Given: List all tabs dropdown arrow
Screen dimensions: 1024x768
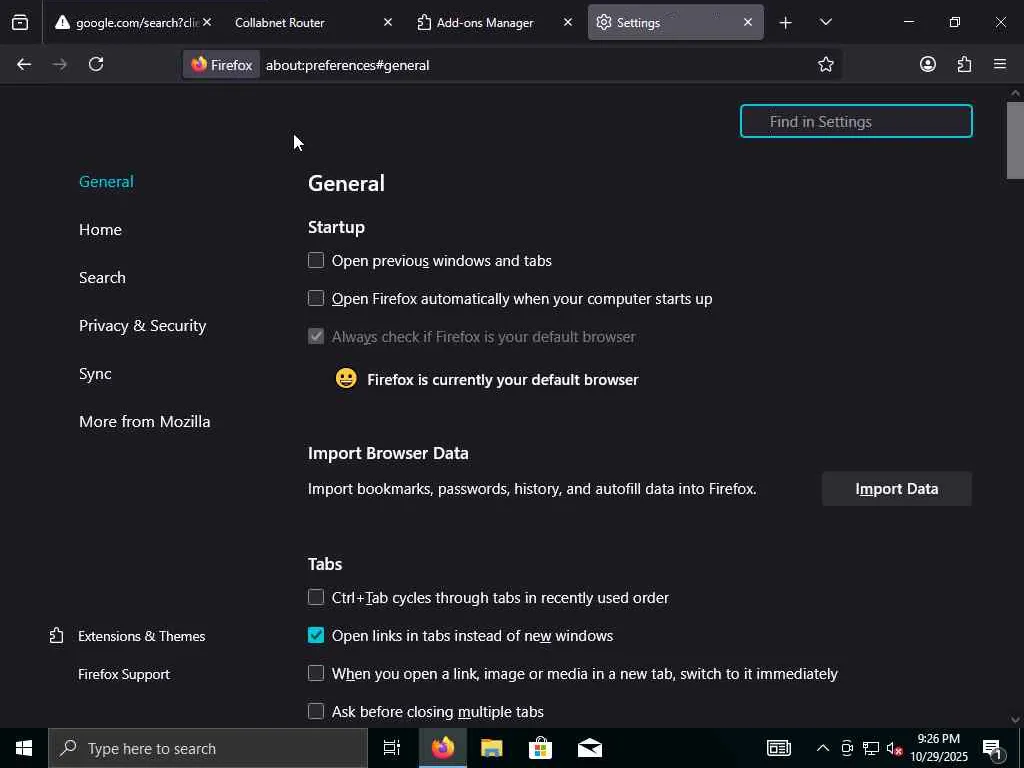Looking at the screenshot, I should click(825, 22).
